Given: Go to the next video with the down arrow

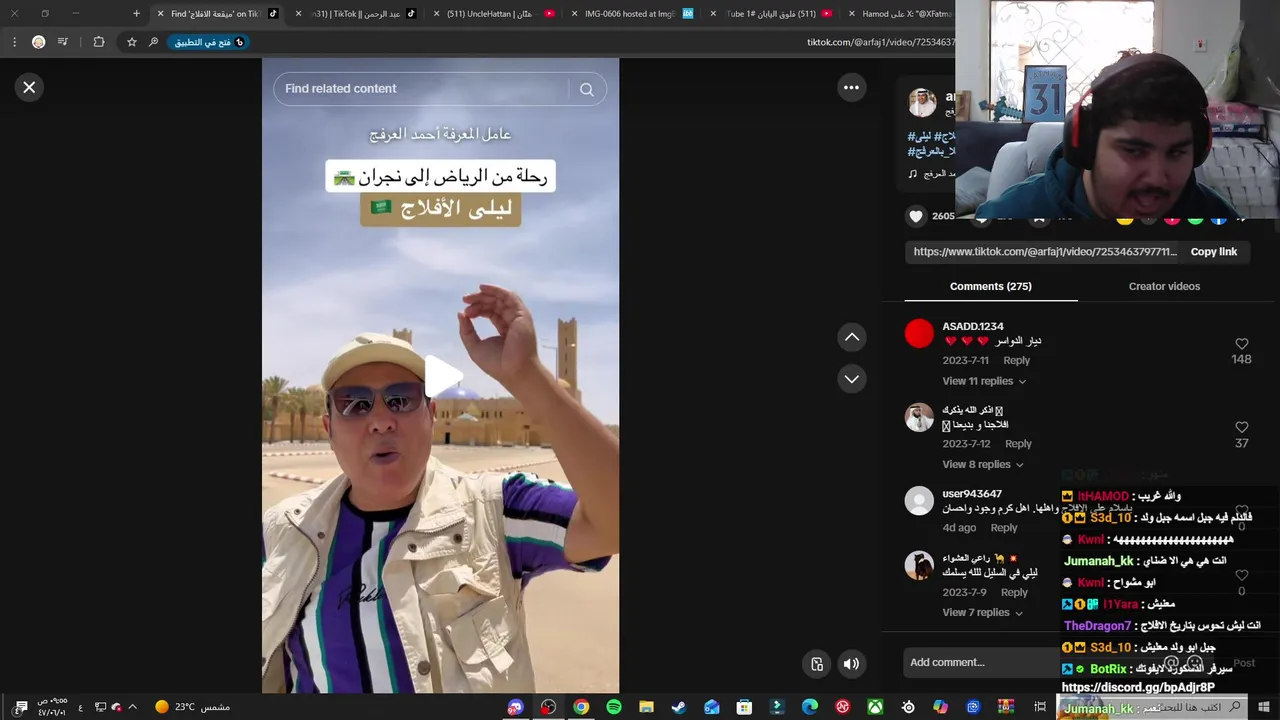Looking at the screenshot, I should pos(852,379).
